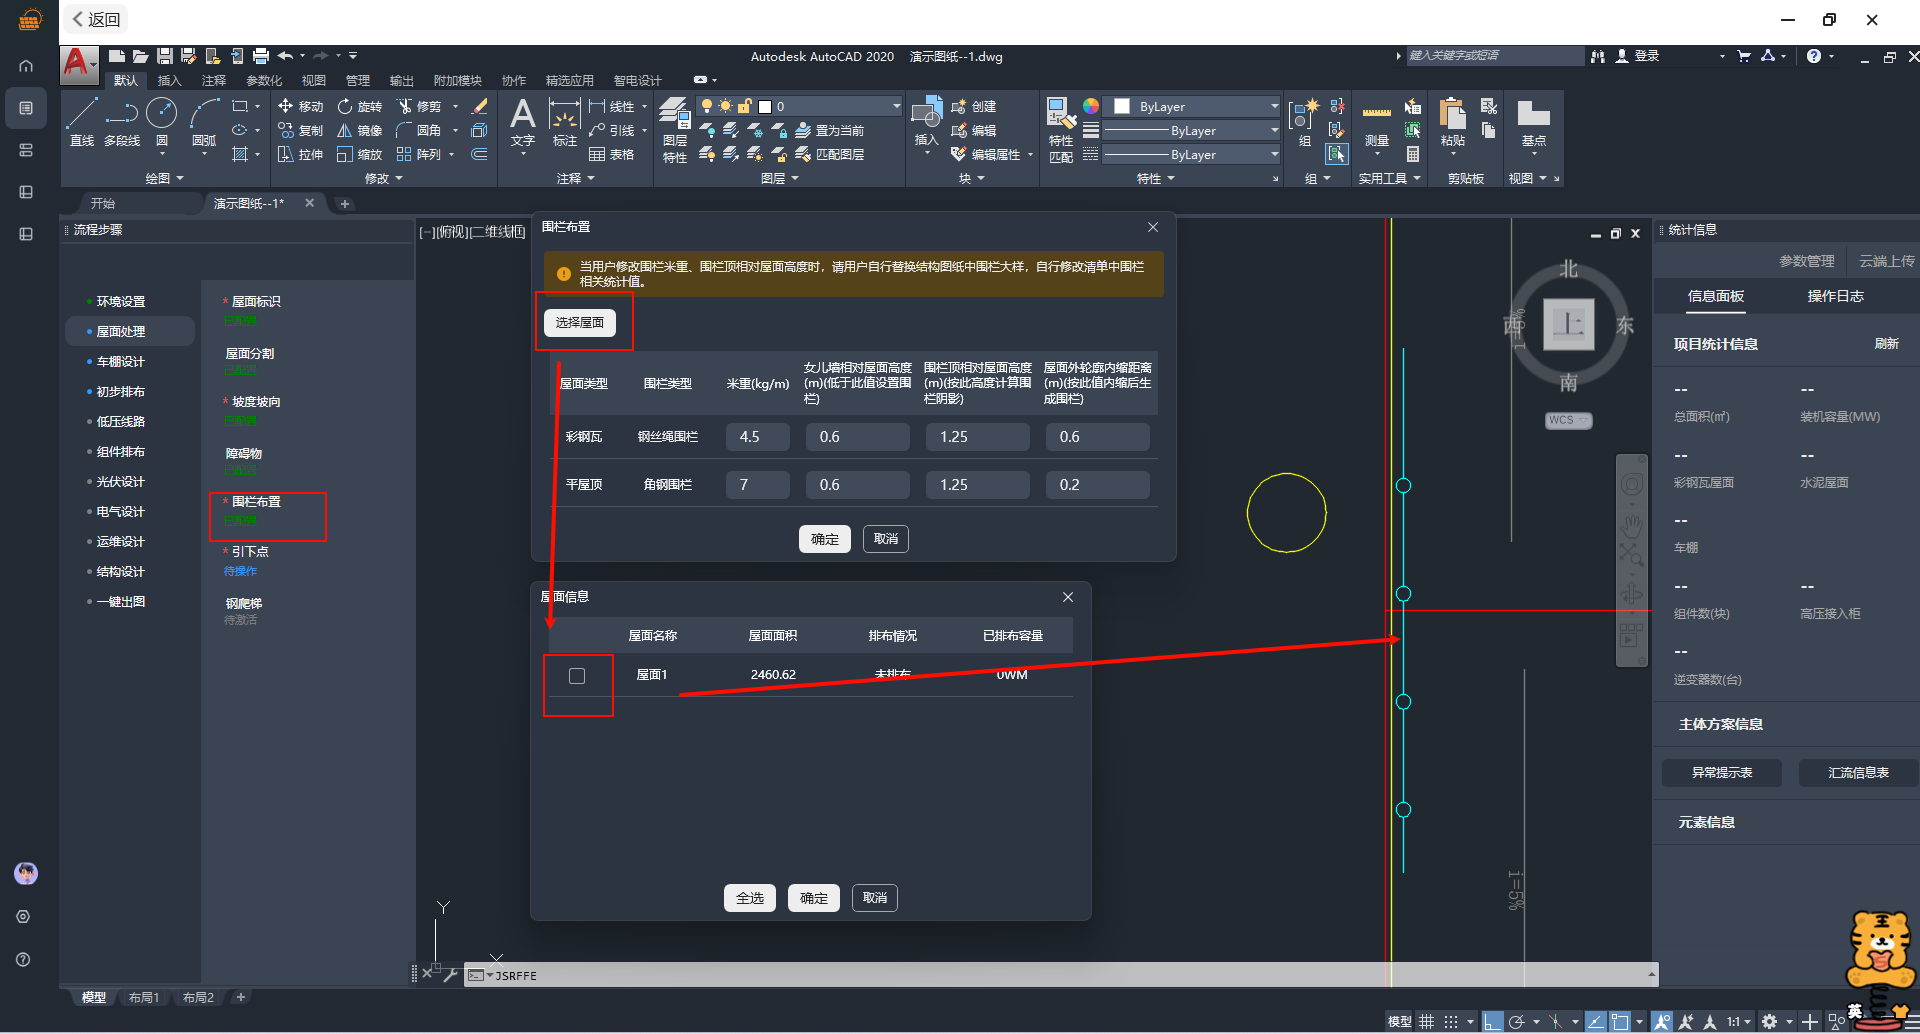
Task: Open the 注释 ribbon tab
Action: [x=214, y=80]
